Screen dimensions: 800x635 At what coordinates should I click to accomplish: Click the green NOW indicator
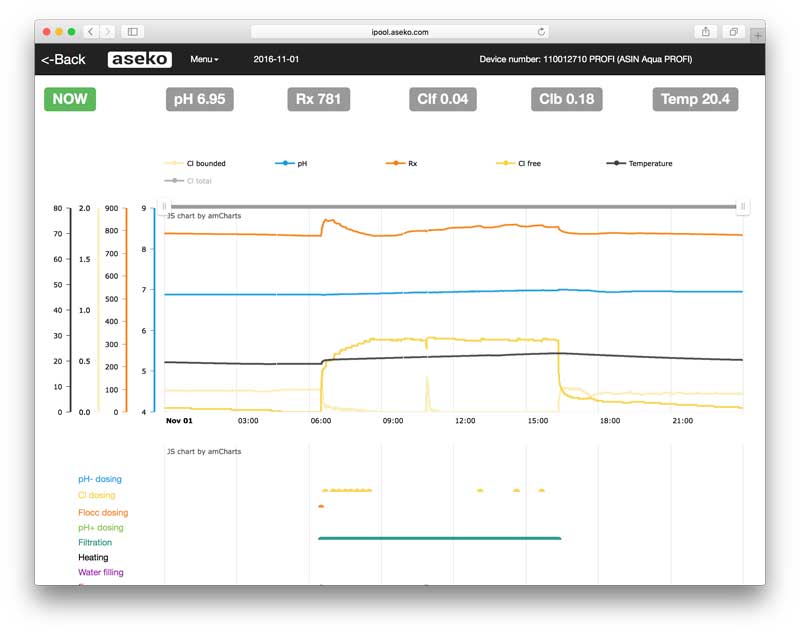[x=70, y=99]
